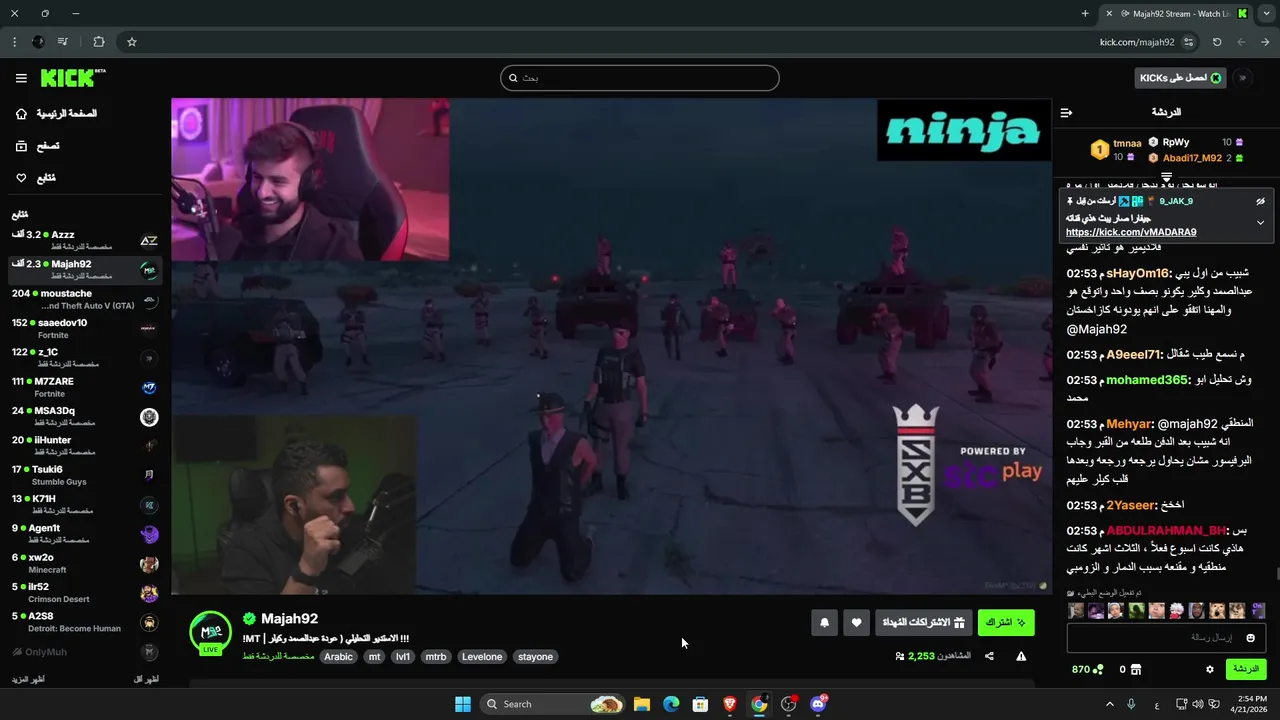Open Windows Start menu
1280x720 pixels.
pyautogui.click(x=463, y=704)
